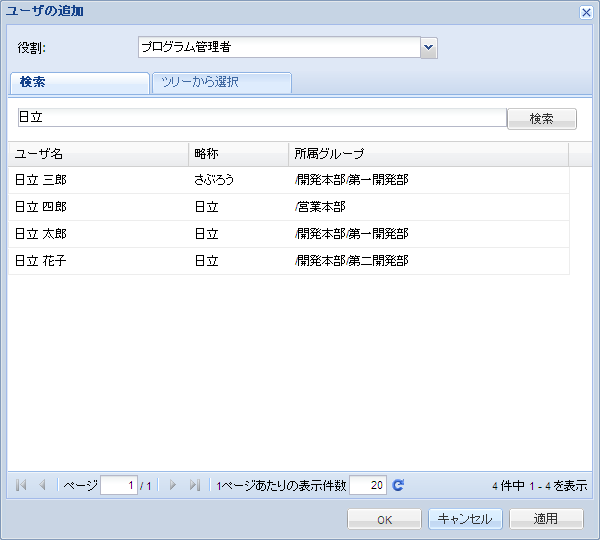Switch to the 検索 tab
The image size is (600, 540).
point(80,83)
